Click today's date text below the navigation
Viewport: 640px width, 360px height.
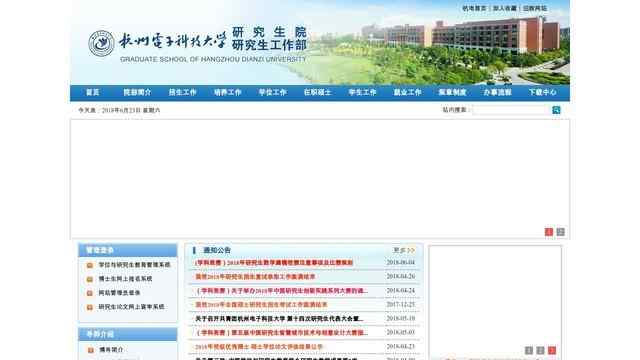click(x=119, y=110)
